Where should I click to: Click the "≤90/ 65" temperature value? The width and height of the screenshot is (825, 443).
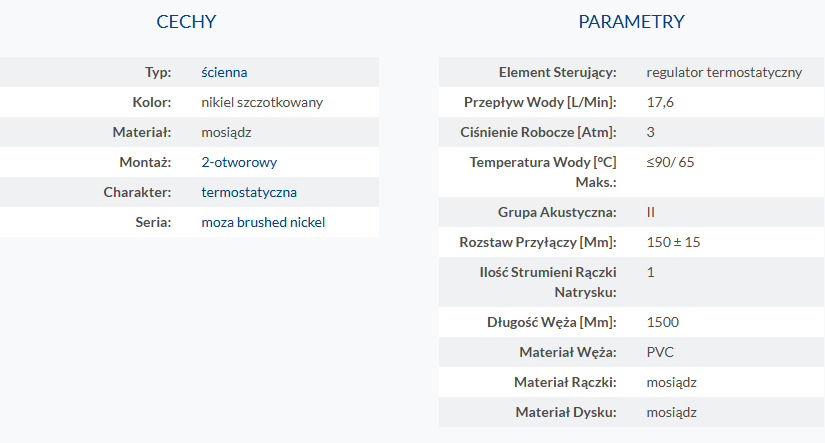(670, 162)
